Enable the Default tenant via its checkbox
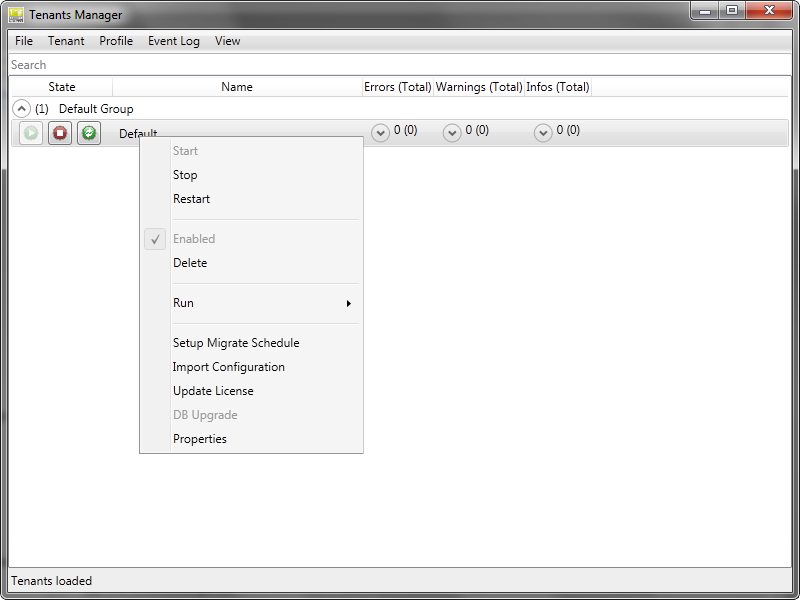 (155, 239)
